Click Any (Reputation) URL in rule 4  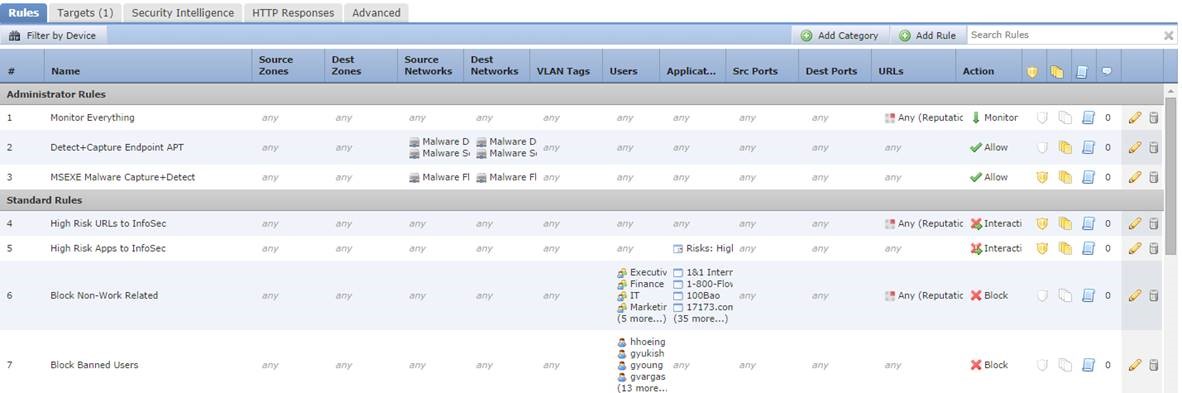tap(924, 223)
